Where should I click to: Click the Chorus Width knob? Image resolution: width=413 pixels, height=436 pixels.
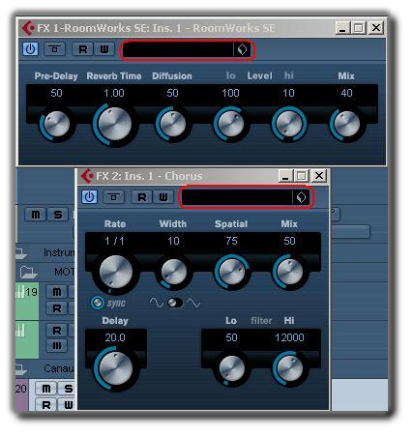click(174, 272)
